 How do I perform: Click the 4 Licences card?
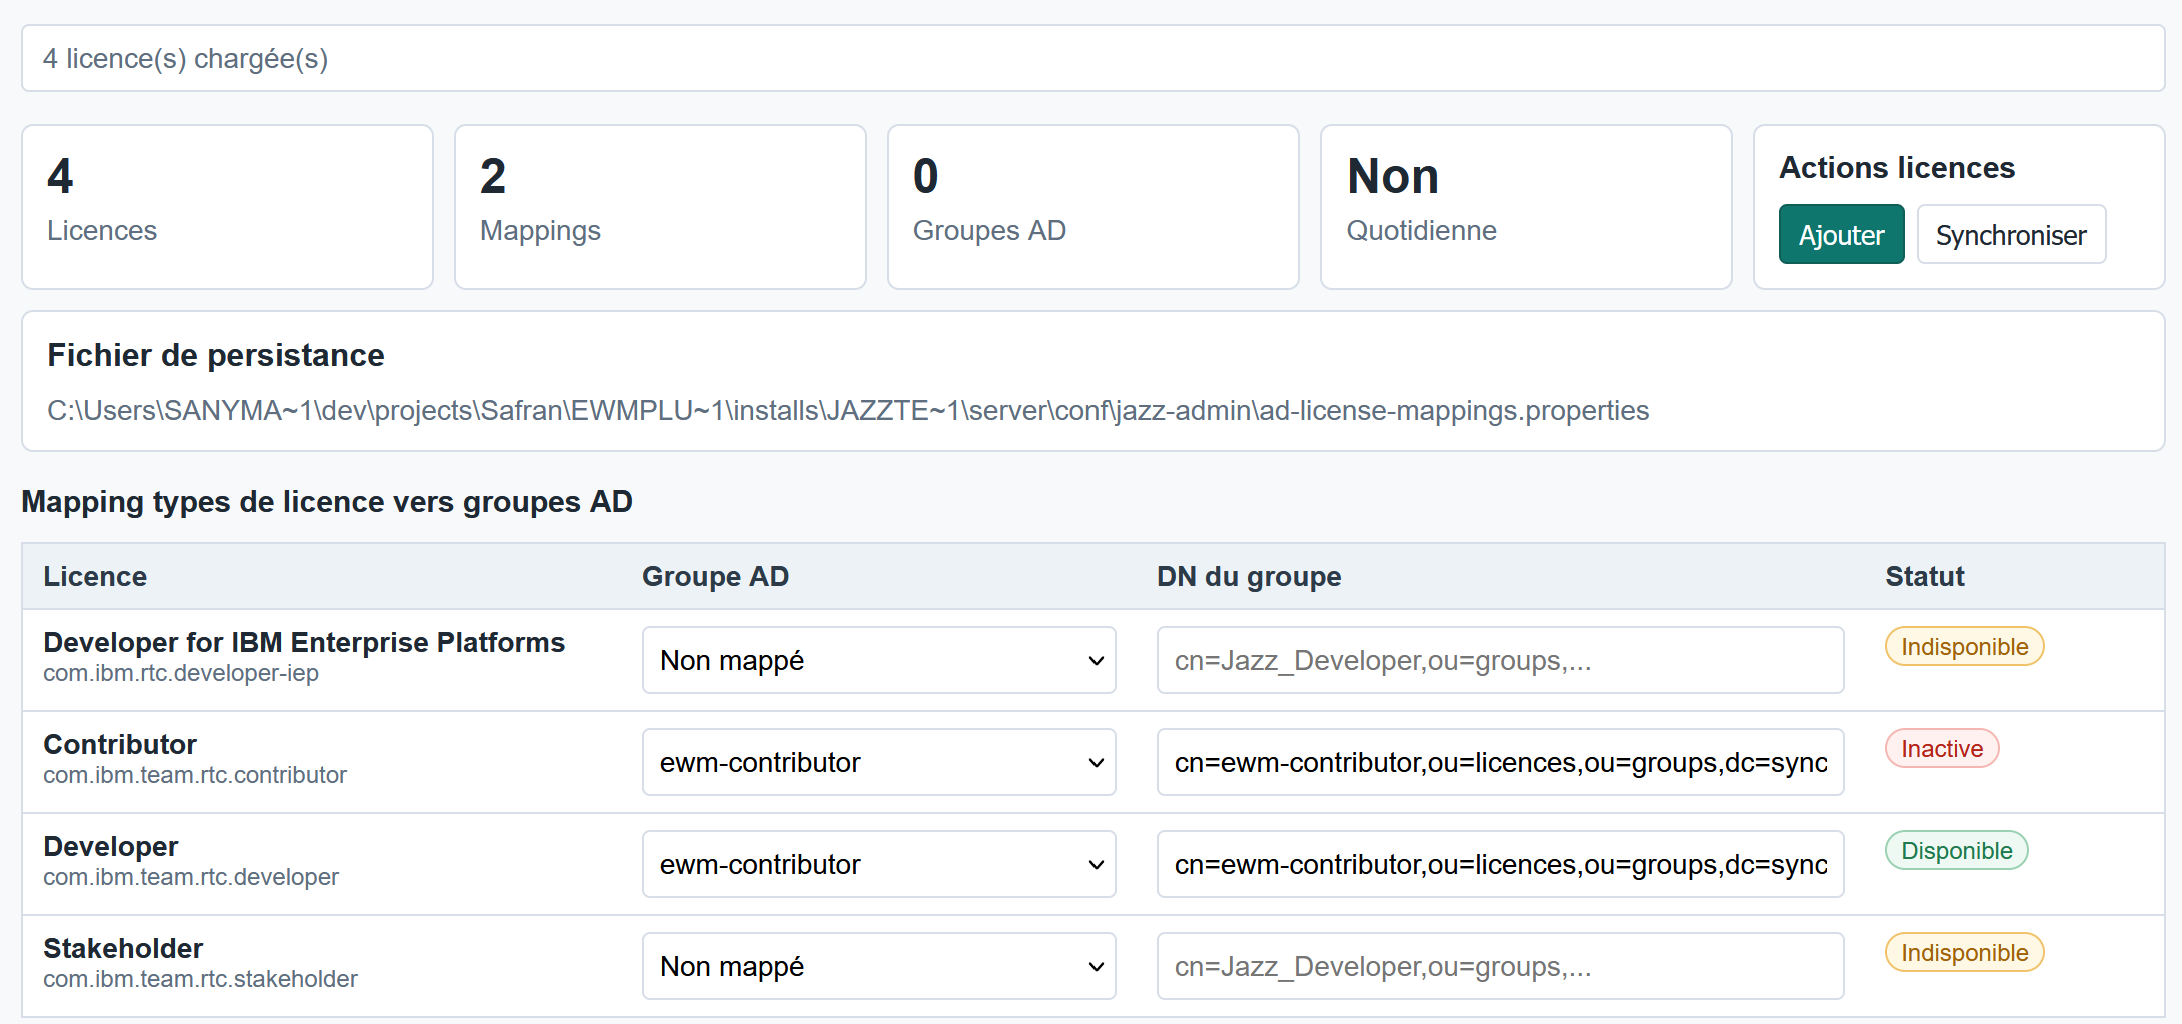227,207
